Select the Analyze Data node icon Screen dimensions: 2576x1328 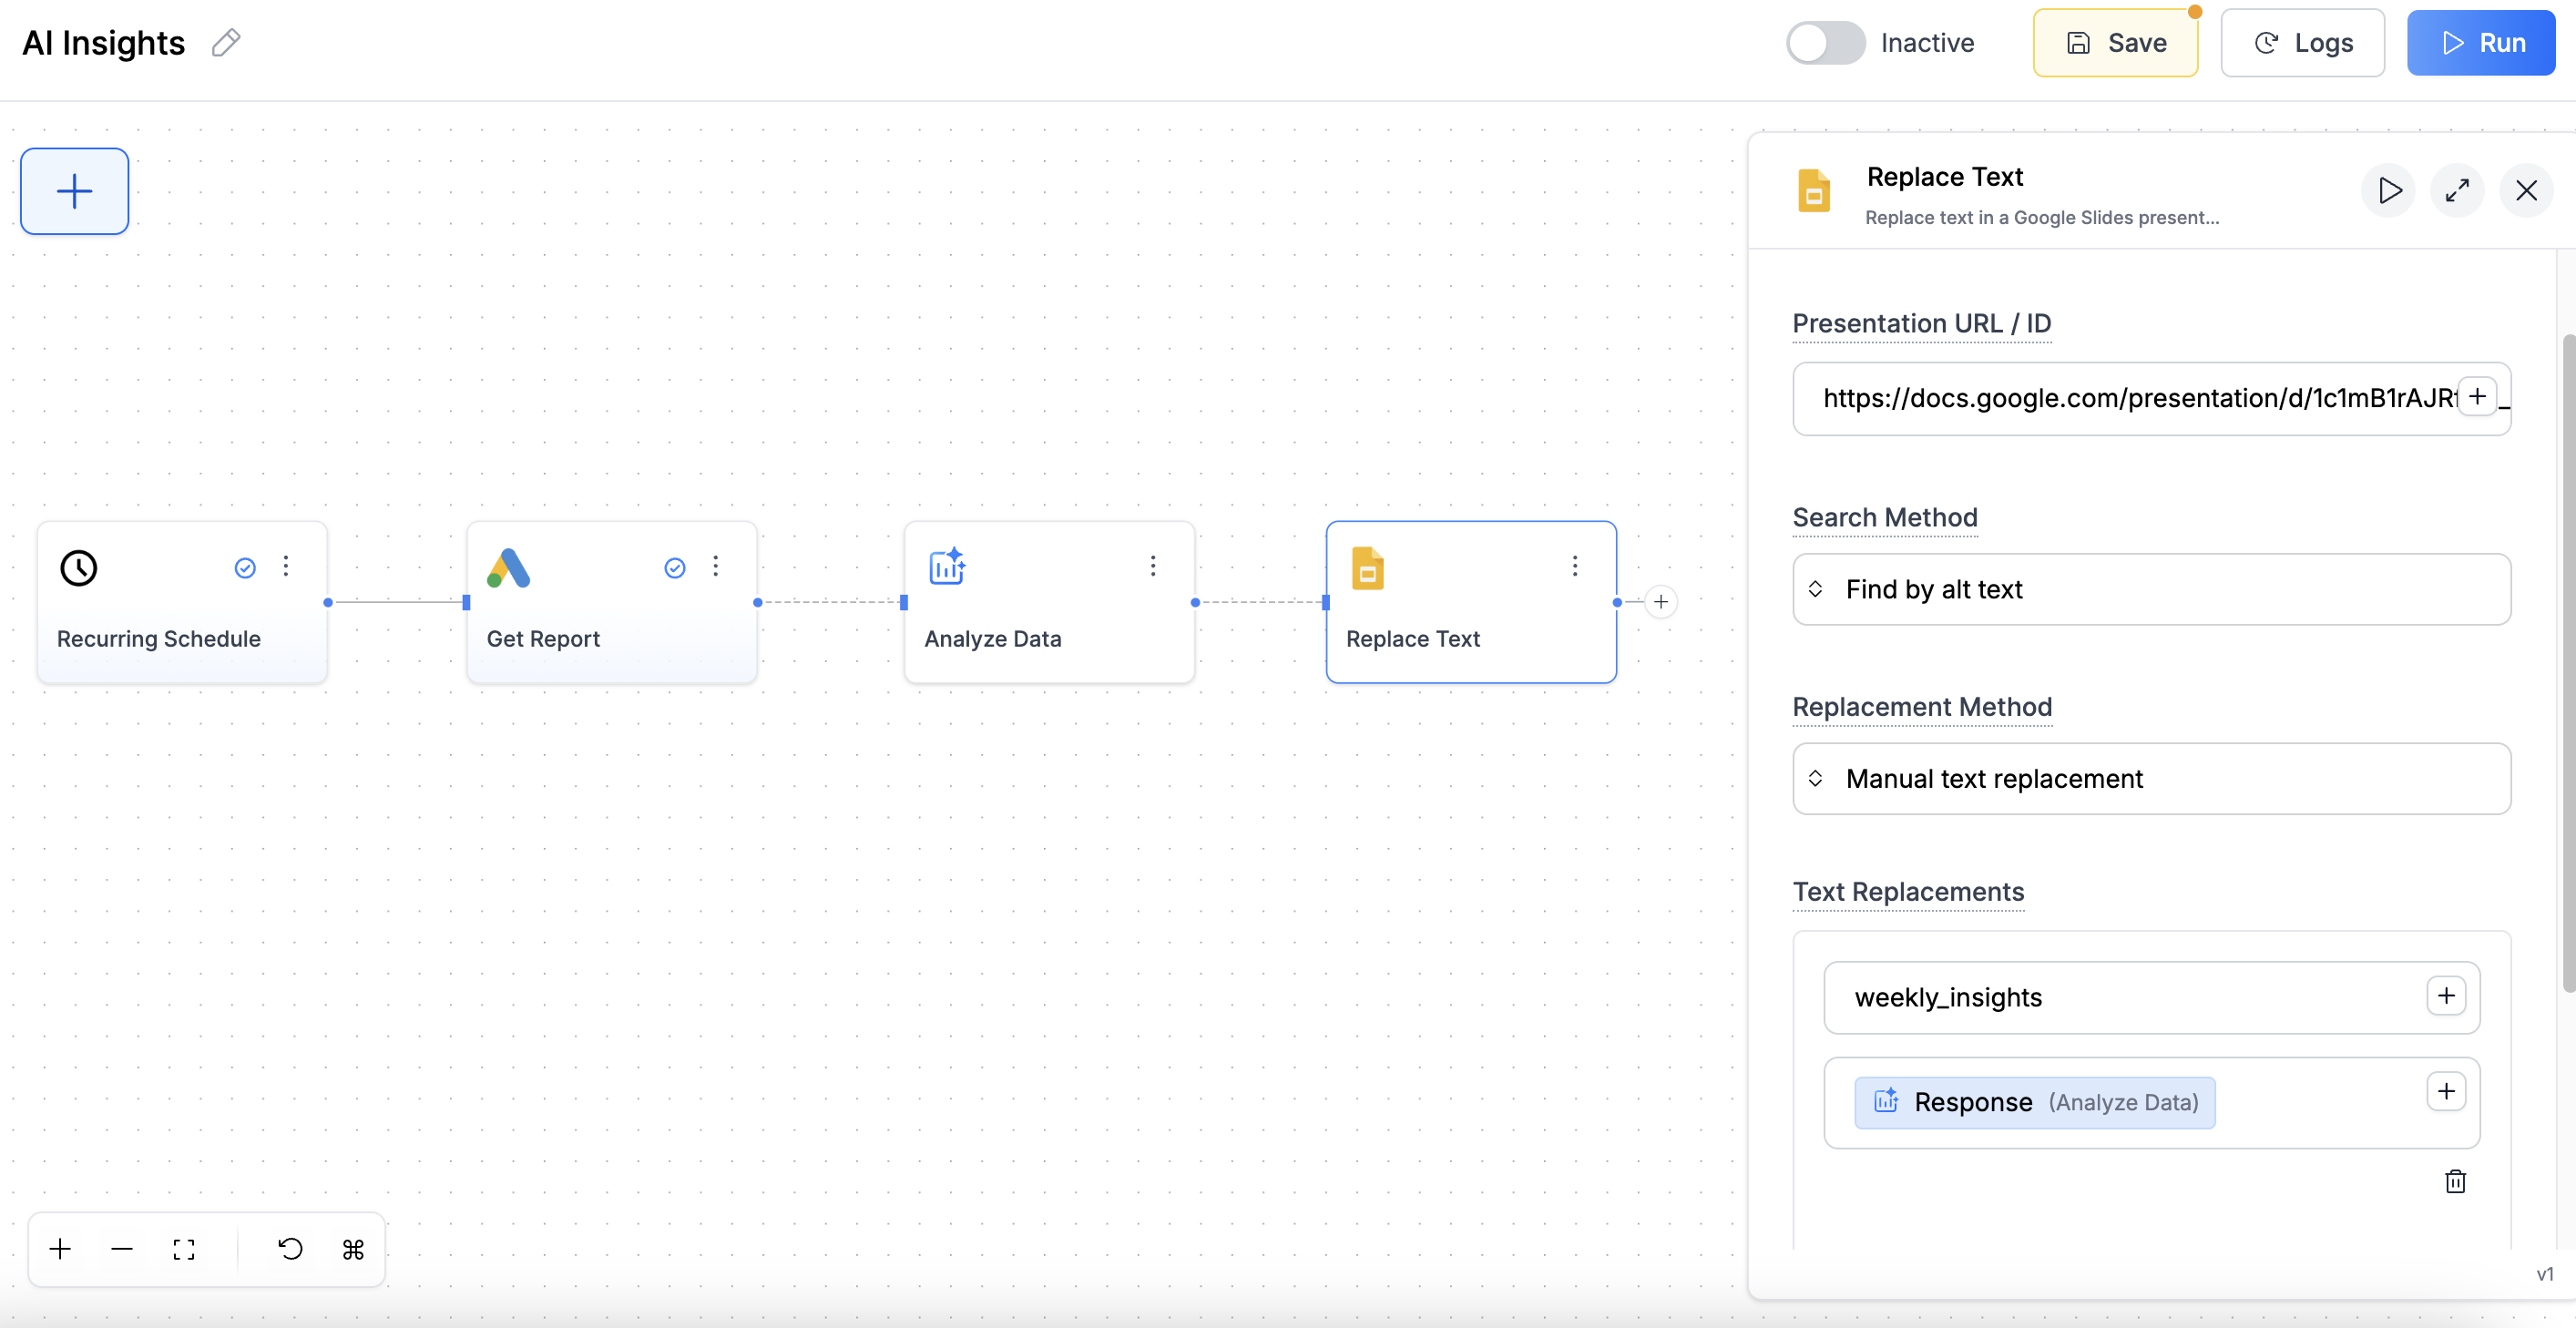946,567
